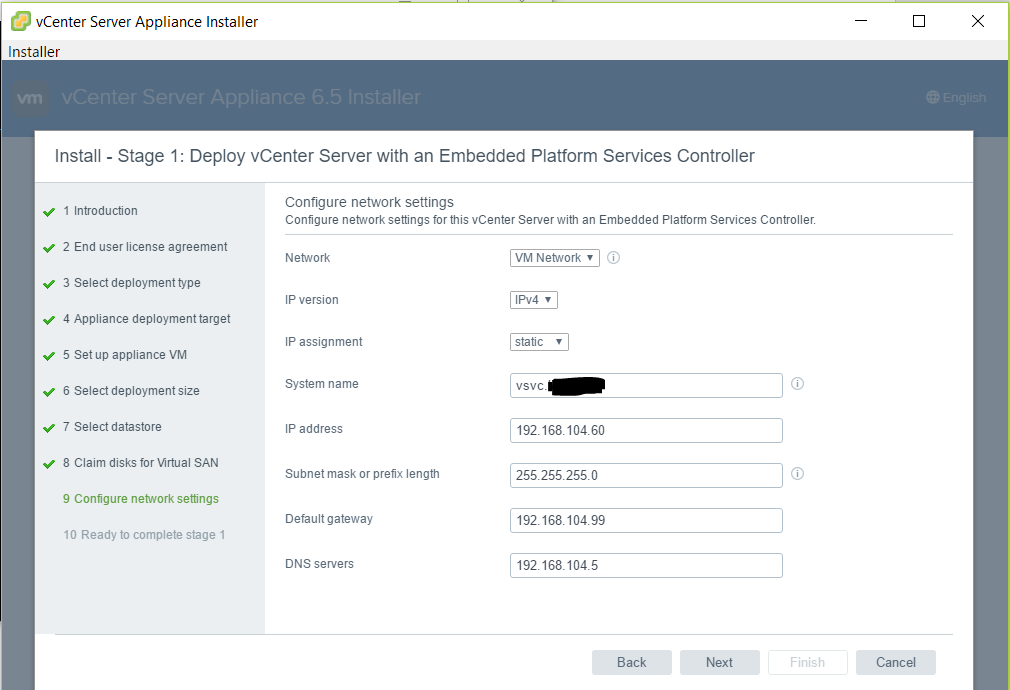Click the info icon beside System name field
1010x690 pixels.
797,384
